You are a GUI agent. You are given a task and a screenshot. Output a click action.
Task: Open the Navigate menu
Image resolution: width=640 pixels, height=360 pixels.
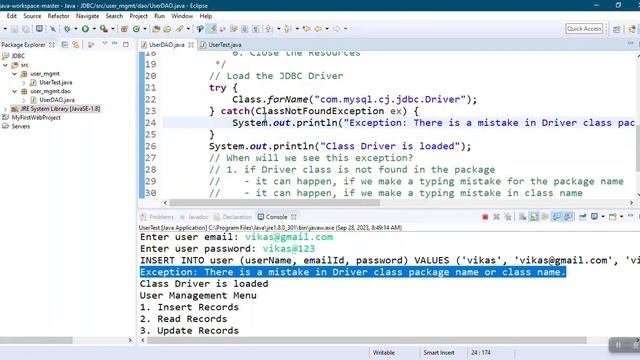87,16
